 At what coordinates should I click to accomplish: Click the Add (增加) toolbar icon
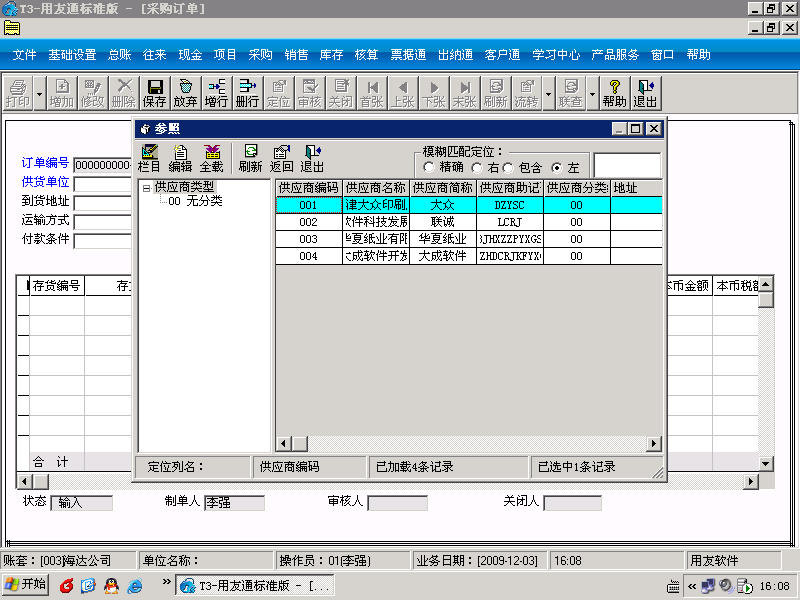62,93
